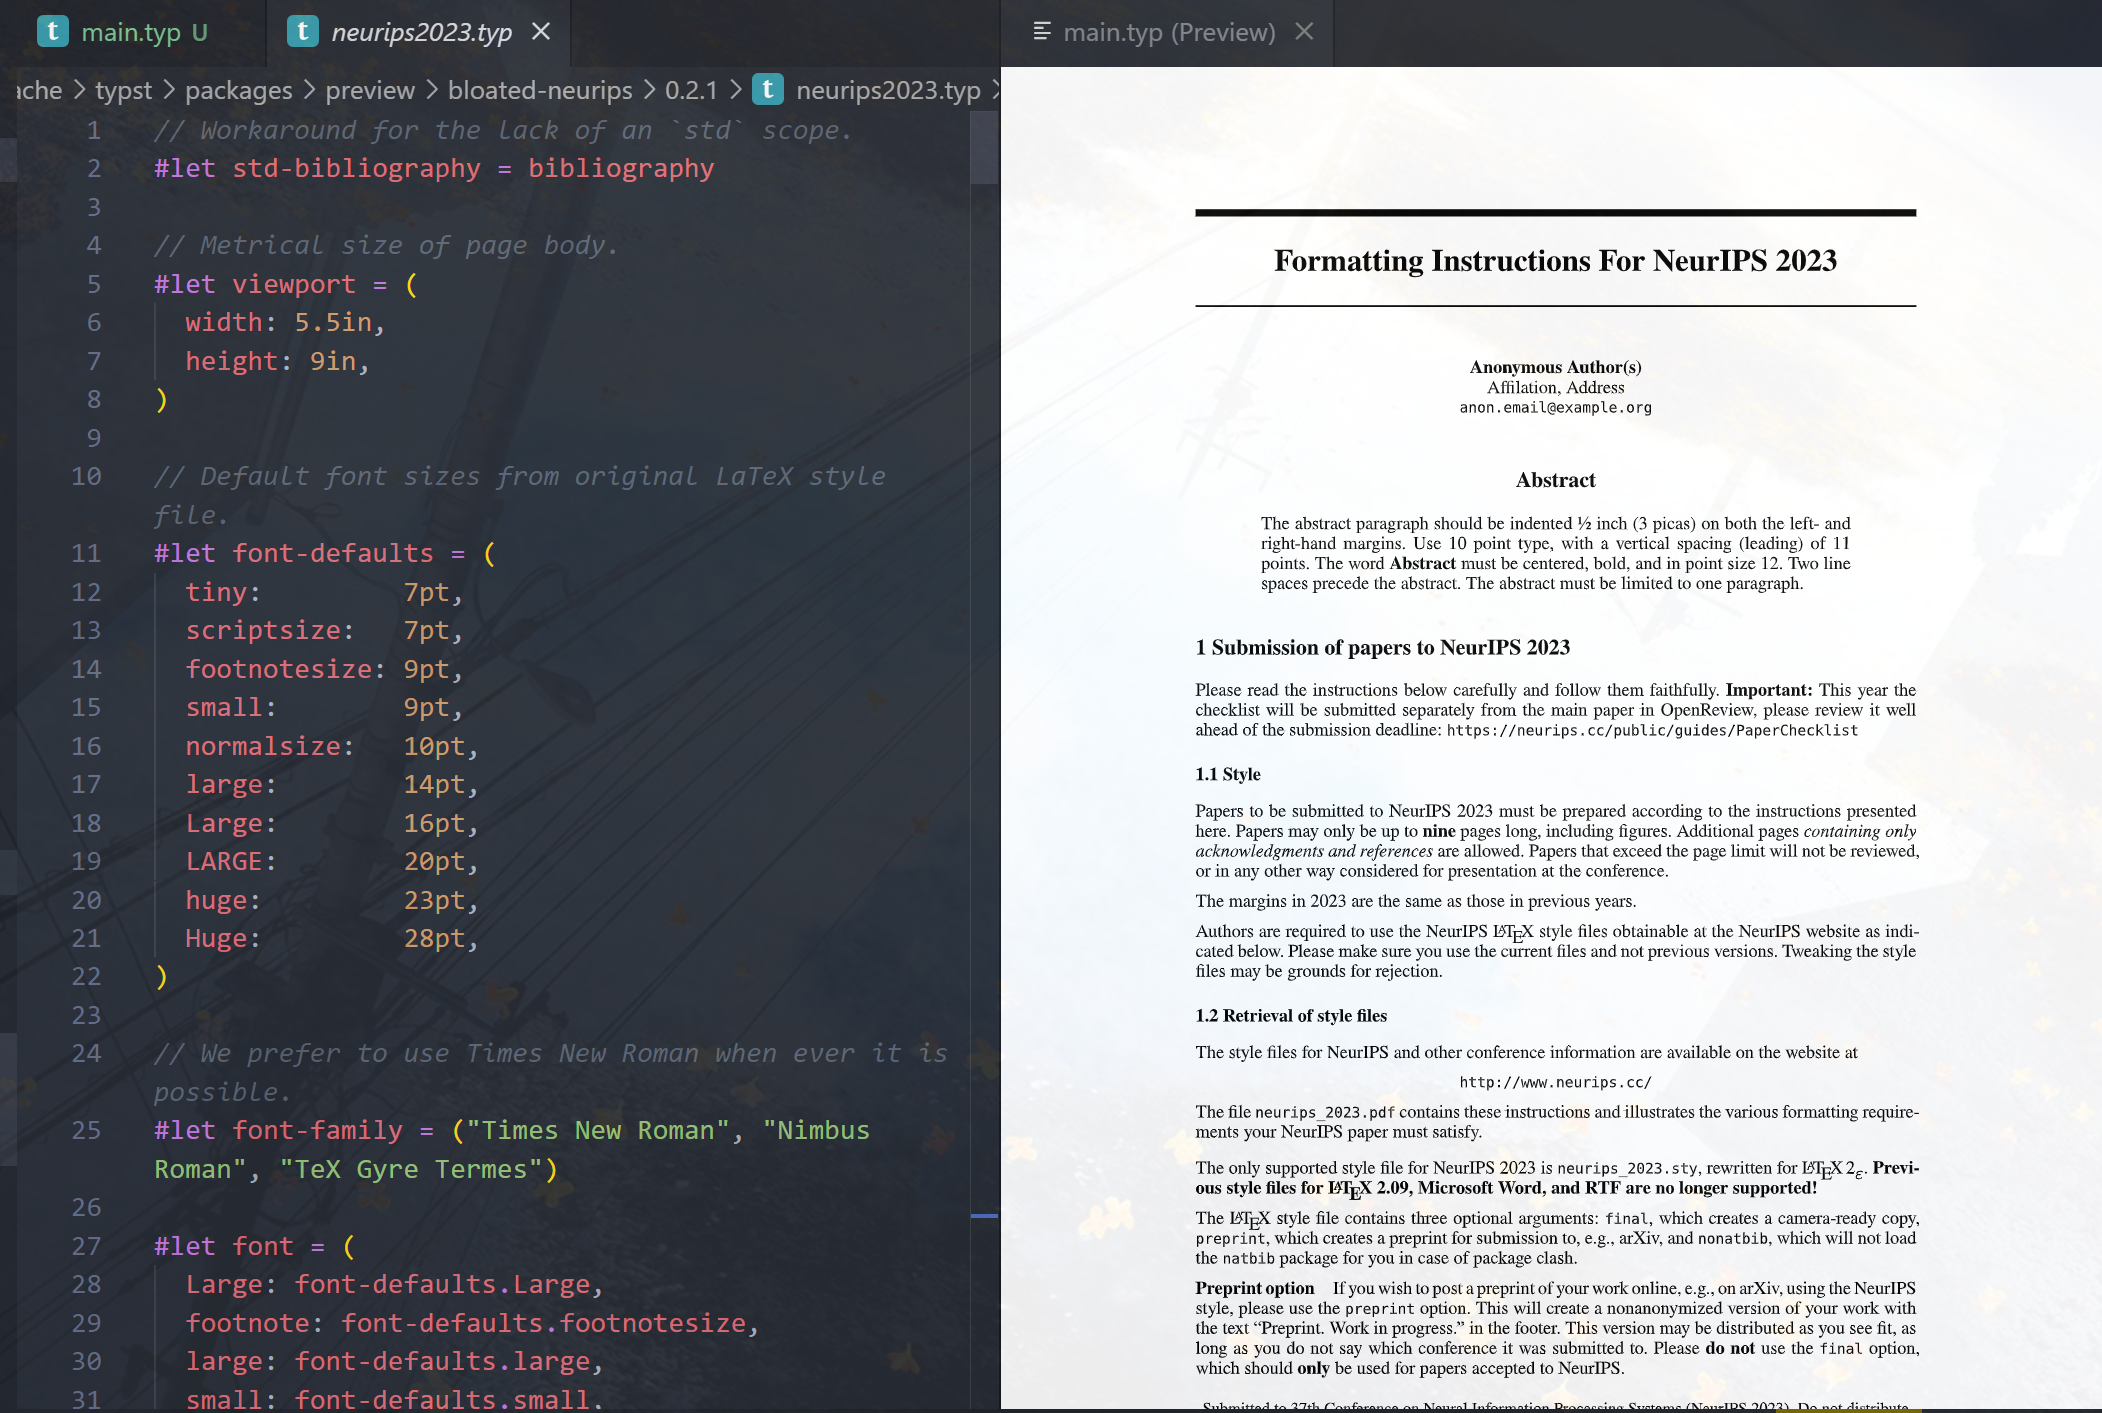Switch to the main.typ (Preview) tab

[1168, 32]
